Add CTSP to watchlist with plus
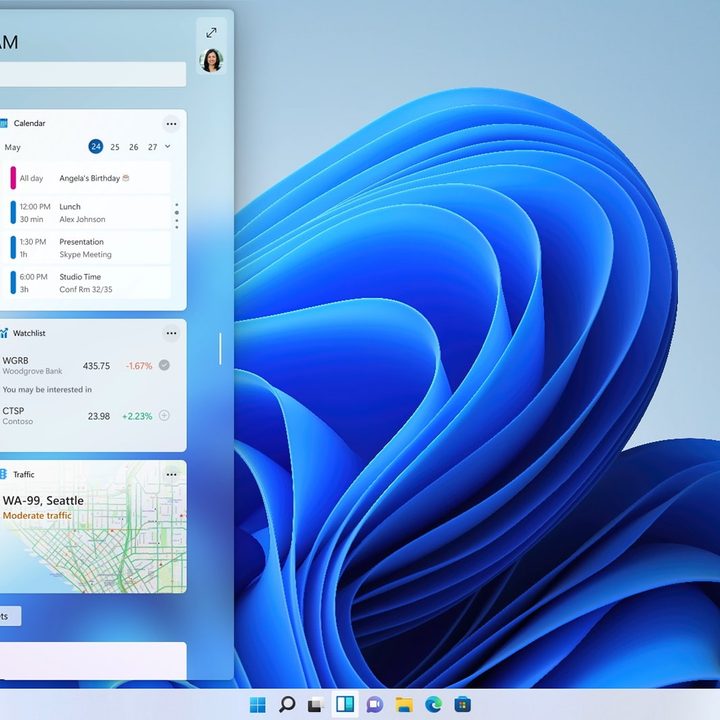This screenshot has width=720, height=720. (x=164, y=416)
